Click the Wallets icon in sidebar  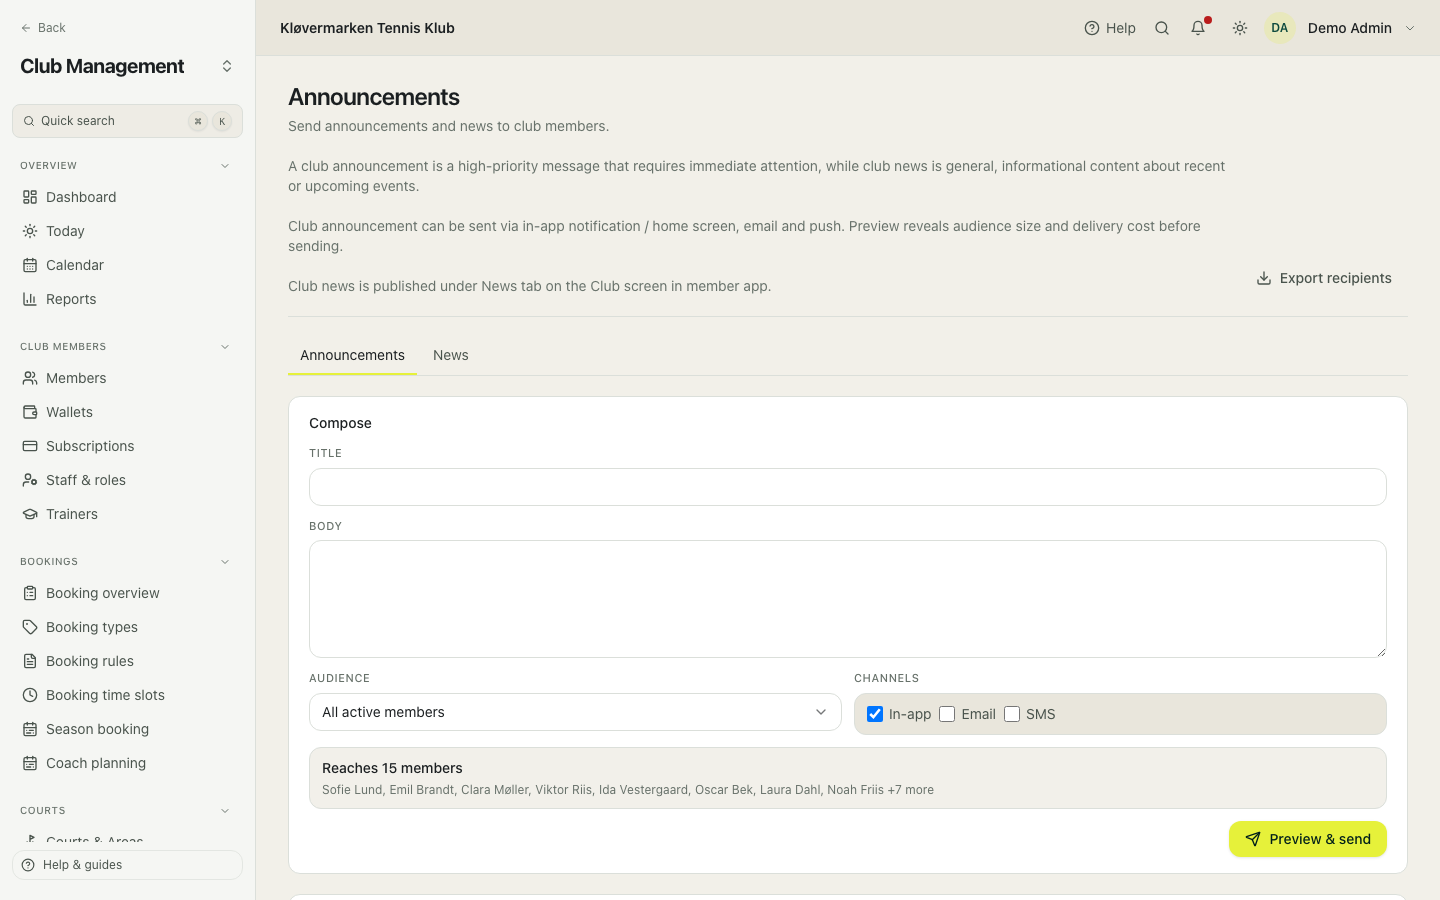click(30, 412)
